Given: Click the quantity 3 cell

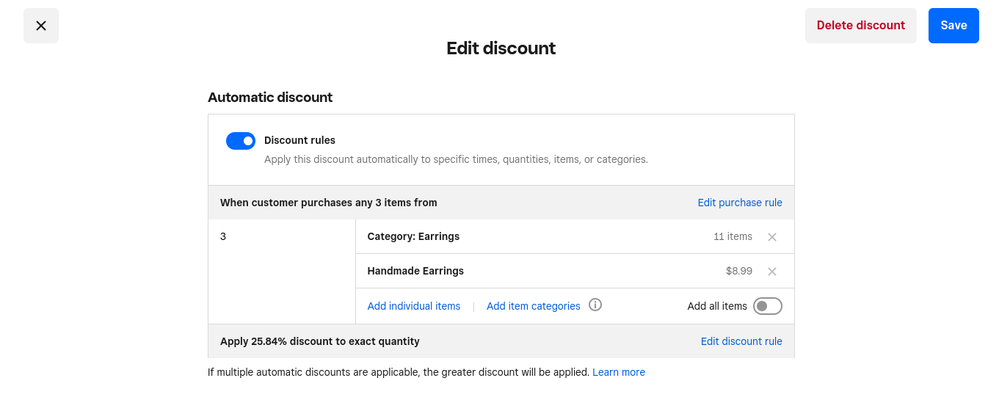Looking at the screenshot, I should 223,237.
